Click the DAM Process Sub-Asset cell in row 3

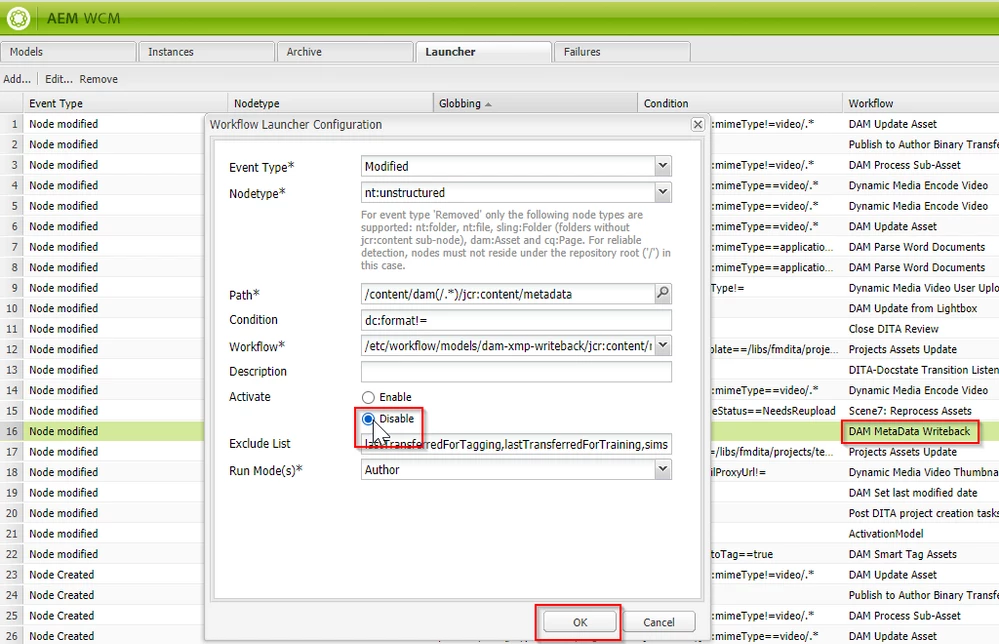coord(904,165)
